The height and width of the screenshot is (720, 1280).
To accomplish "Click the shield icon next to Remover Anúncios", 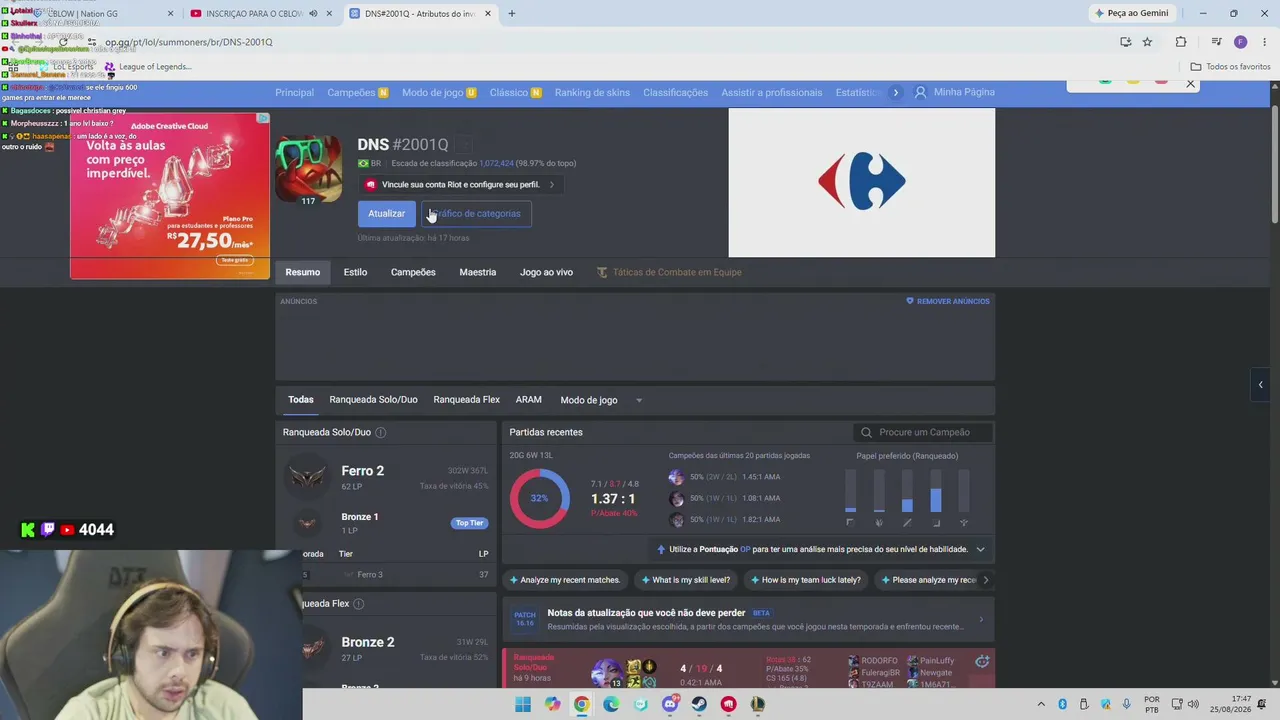I will [910, 301].
